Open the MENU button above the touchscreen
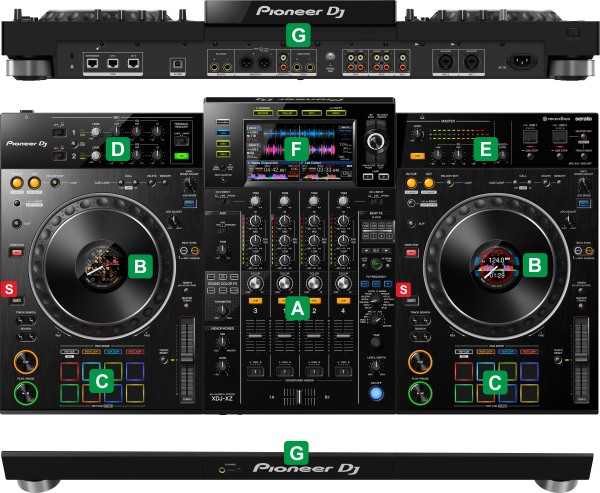The image size is (600, 493). click(336, 113)
